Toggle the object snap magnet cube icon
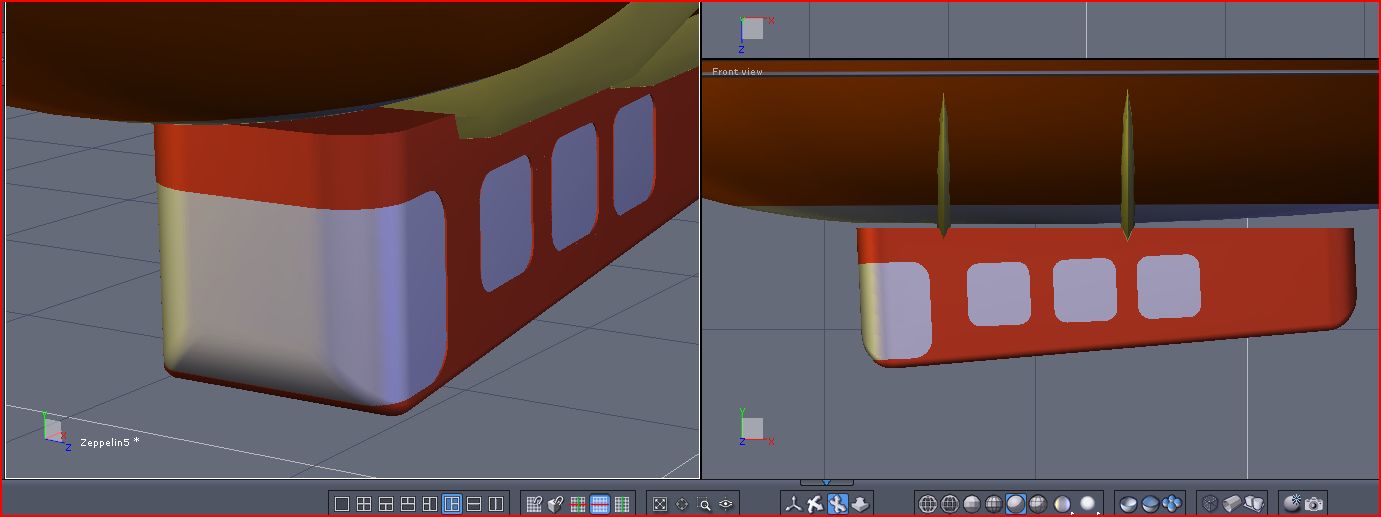Screen dimensions: 1381x517 [x=556, y=504]
